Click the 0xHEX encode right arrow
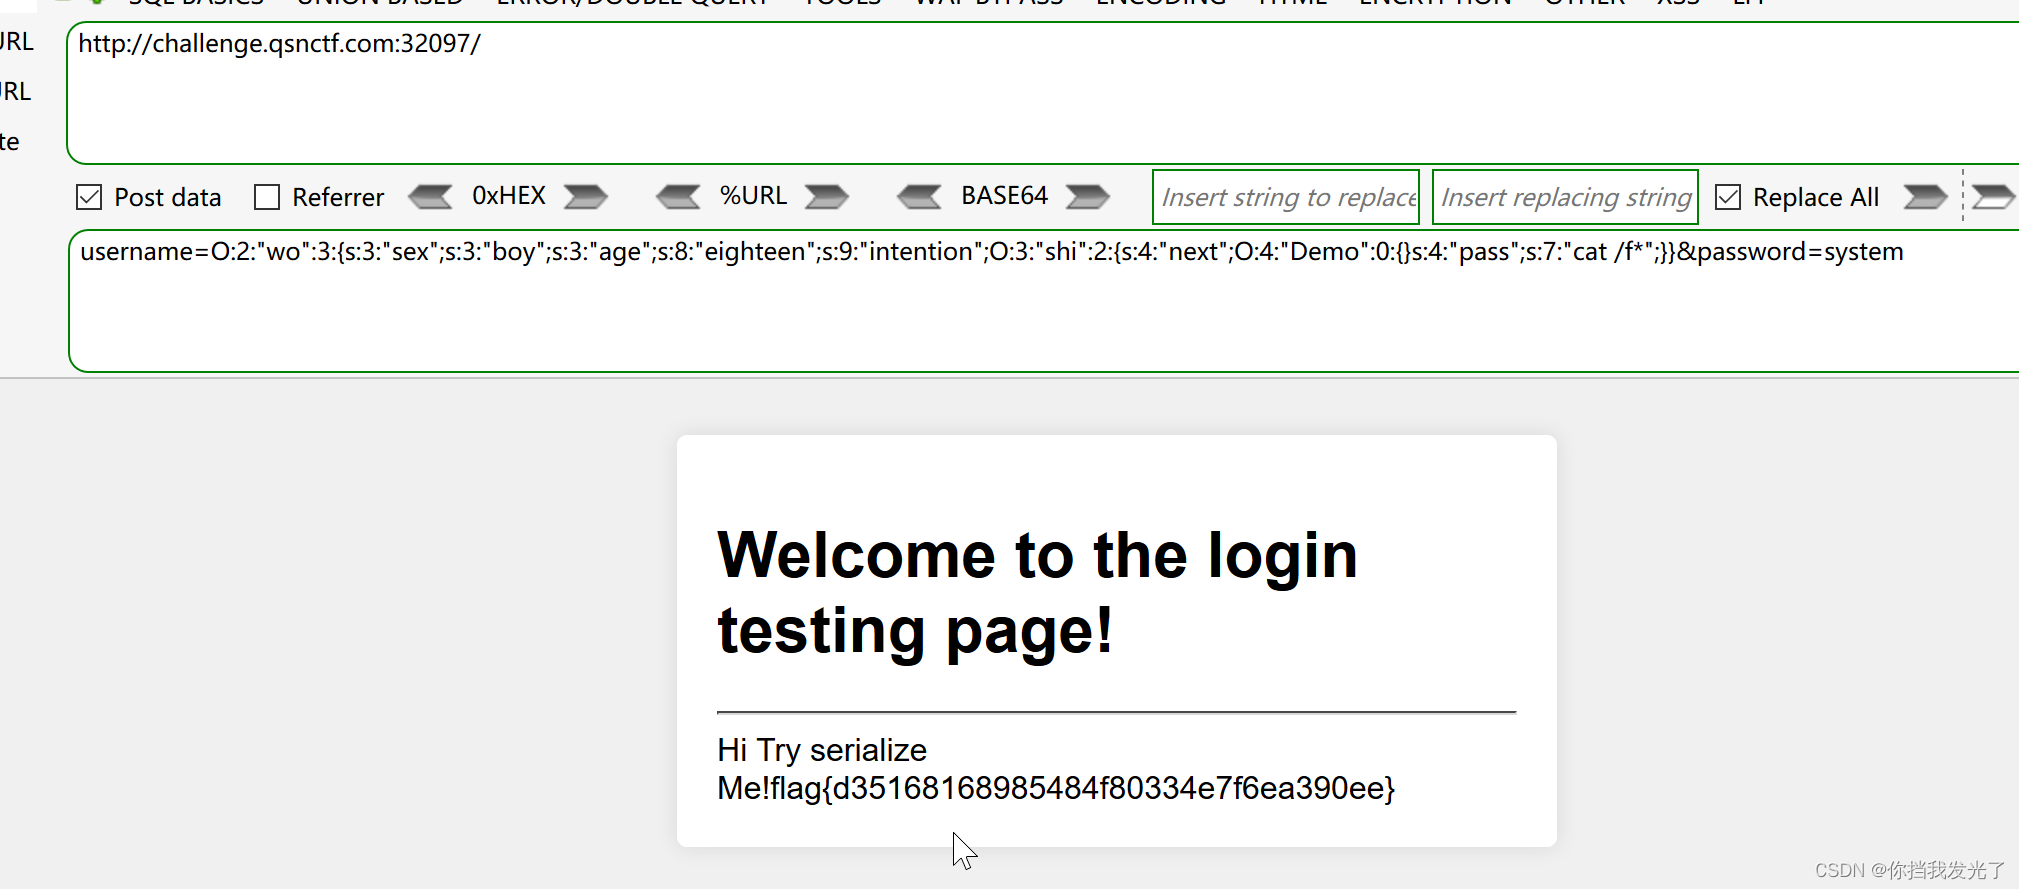Screen dimensions: 2019x889 pyautogui.click(x=586, y=197)
